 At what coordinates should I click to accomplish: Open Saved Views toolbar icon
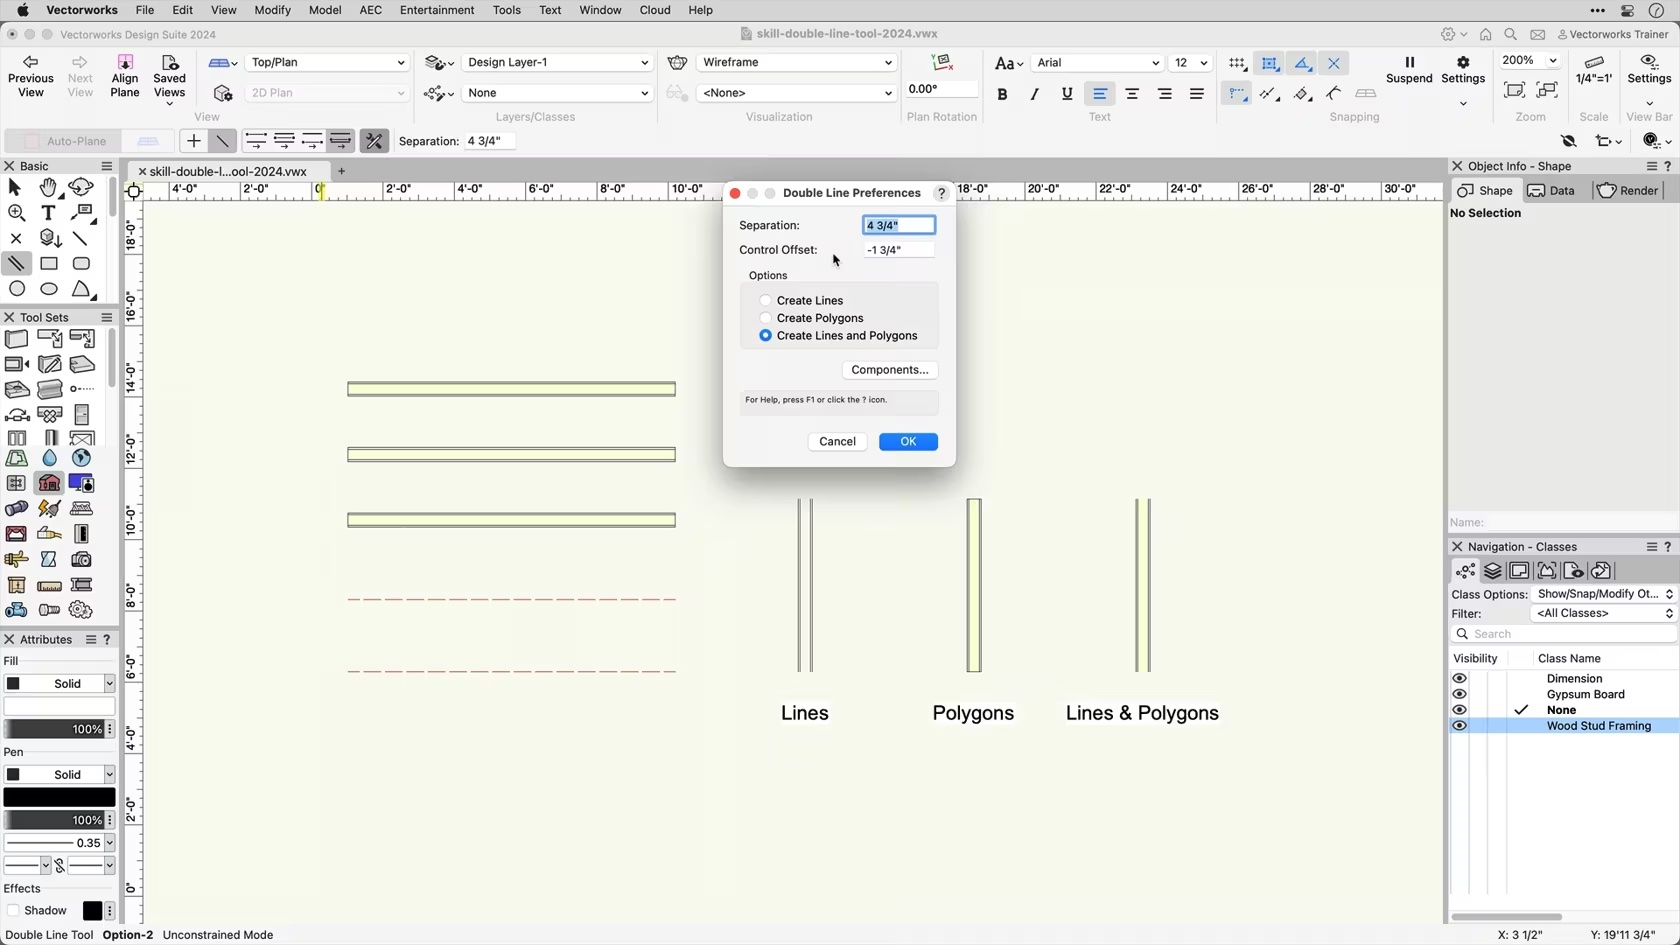point(169,78)
